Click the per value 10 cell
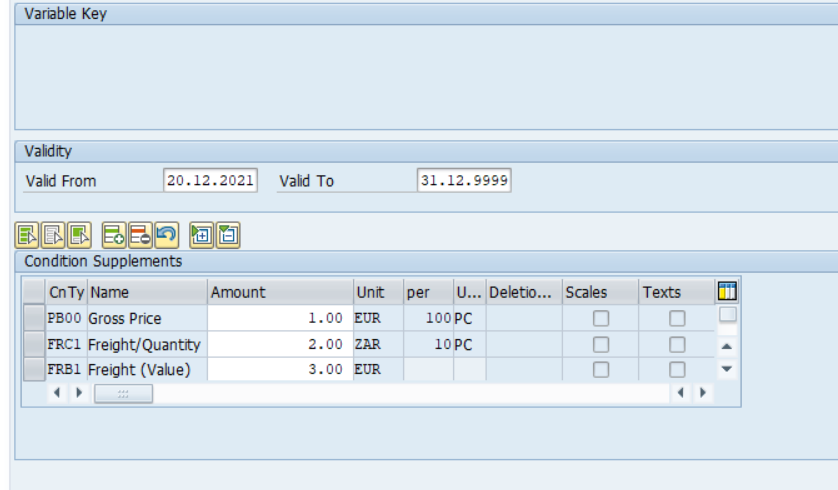Screen dimensions: 838x490 pyautogui.click(x=428, y=344)
